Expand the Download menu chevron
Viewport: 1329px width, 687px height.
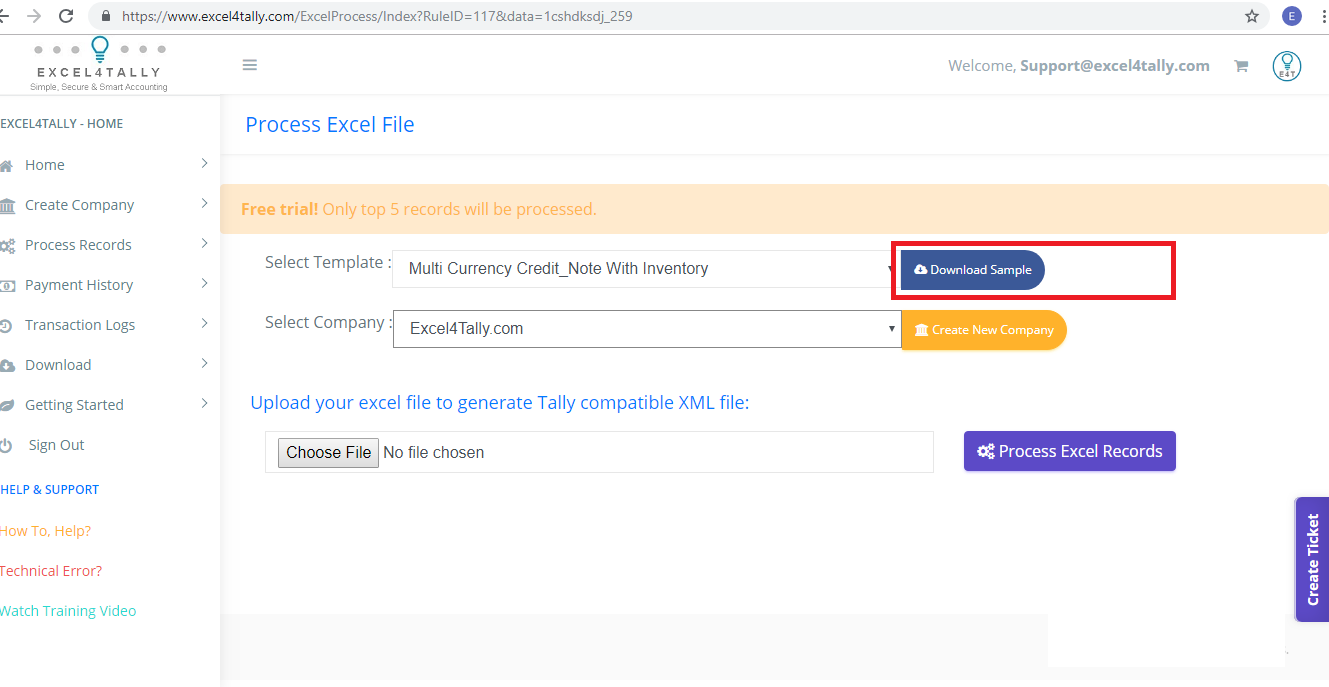point(204,363)
